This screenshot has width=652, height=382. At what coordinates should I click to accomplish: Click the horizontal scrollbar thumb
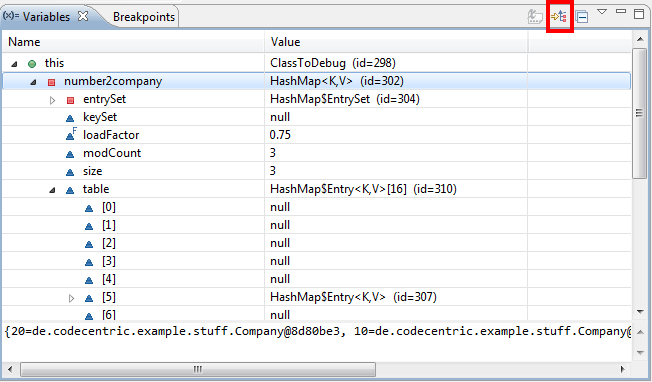[x=198, y=369]
